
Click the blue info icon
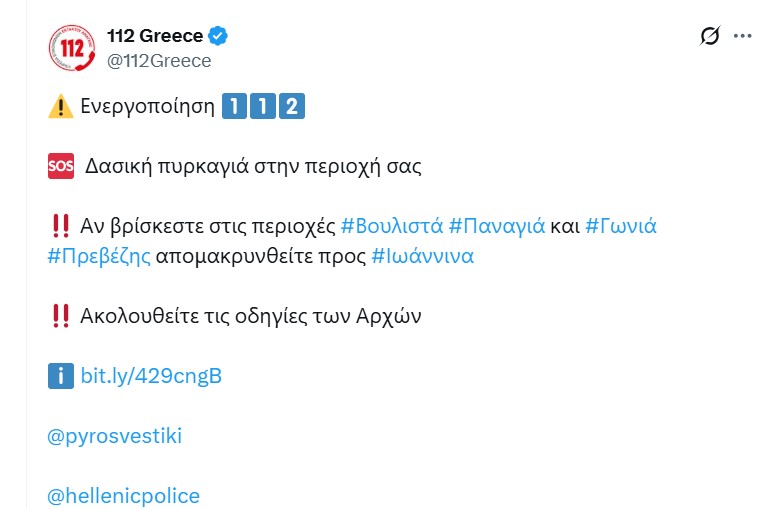[x=60, y=376]
